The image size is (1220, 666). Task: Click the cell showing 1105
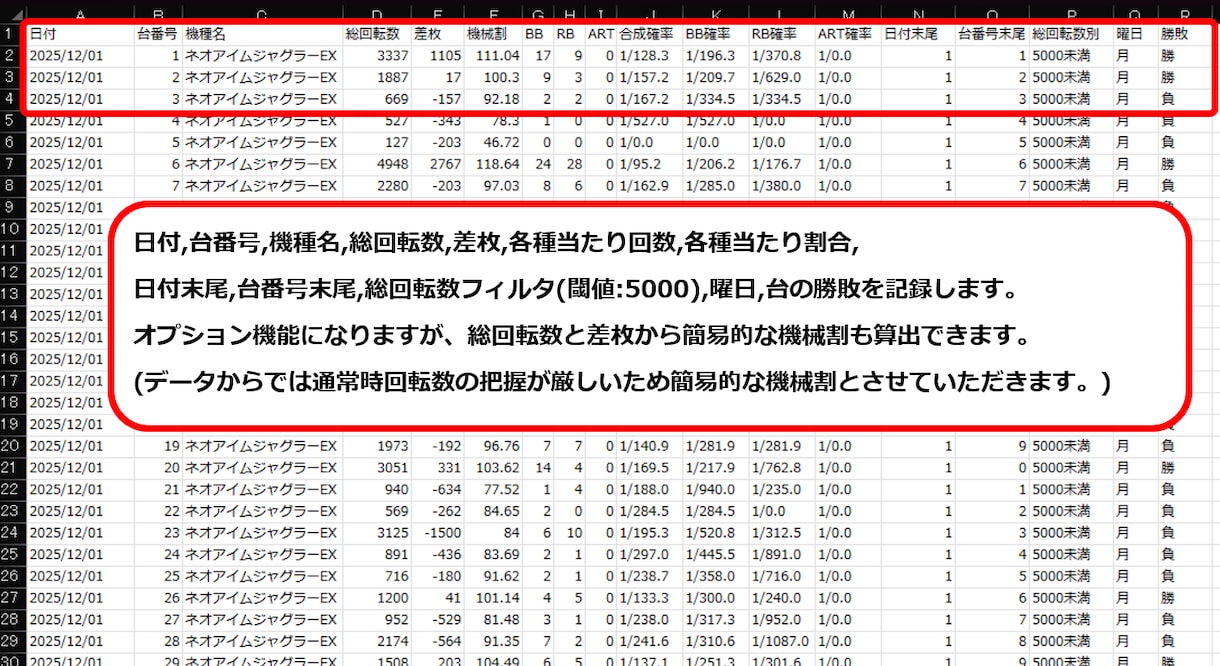point(437,55)
